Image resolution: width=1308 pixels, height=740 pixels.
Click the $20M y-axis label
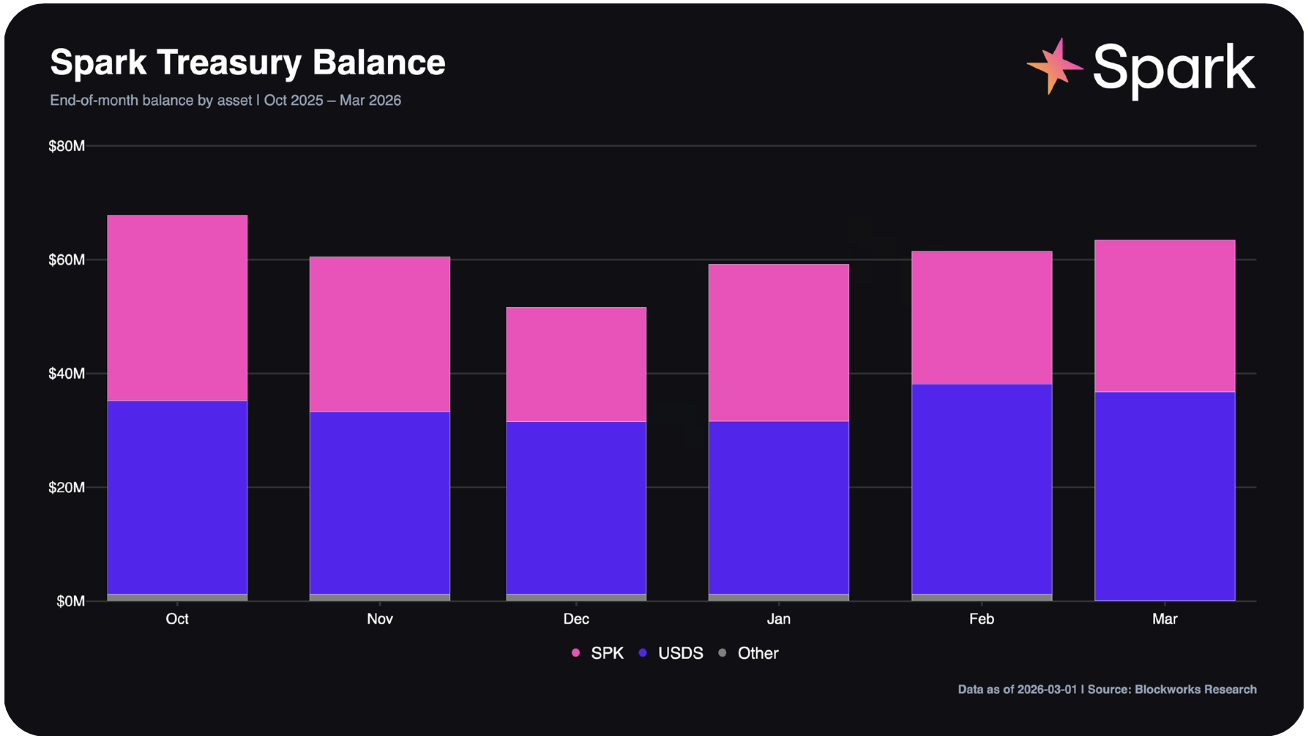click(x=67, y=488)
